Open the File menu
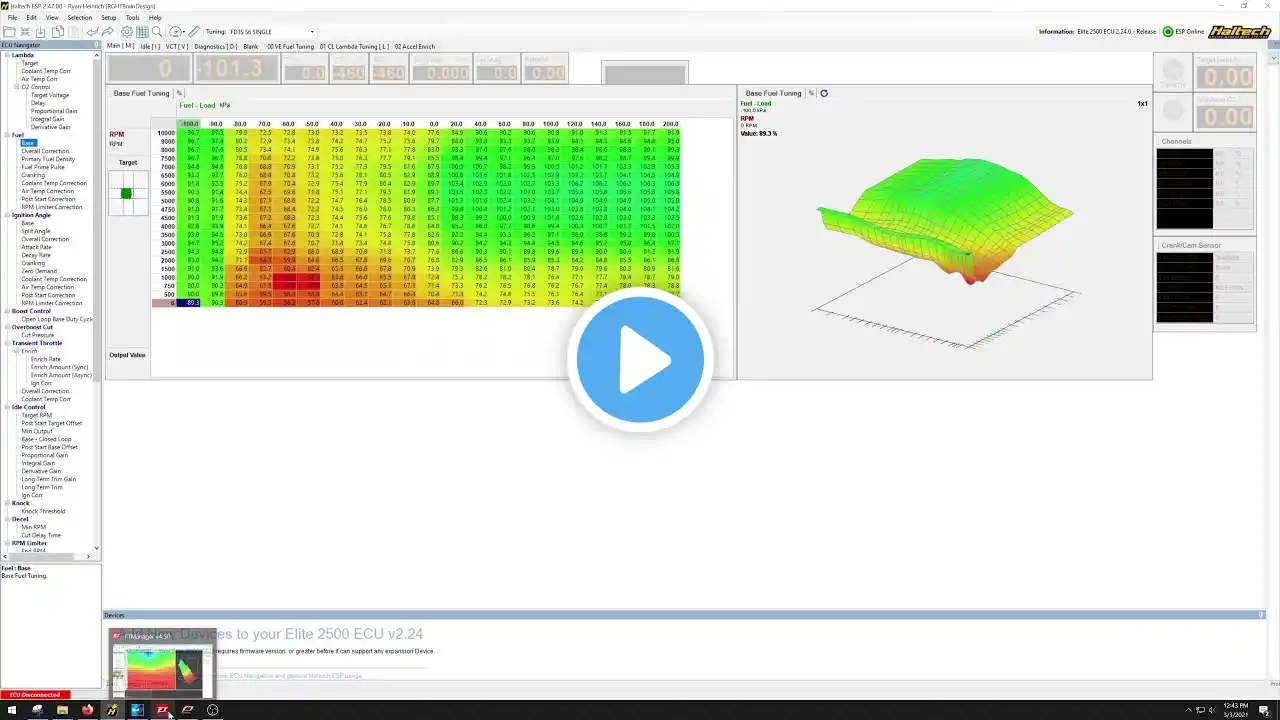The width and height of the screenshot is (1280, 720). (x=12, y=18)
